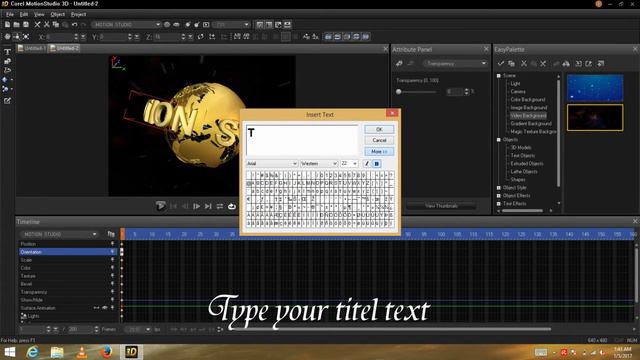Viewport: 640px width, 360px height.
Task: Open VLC from the taskbar
Action: click(82, 352)
